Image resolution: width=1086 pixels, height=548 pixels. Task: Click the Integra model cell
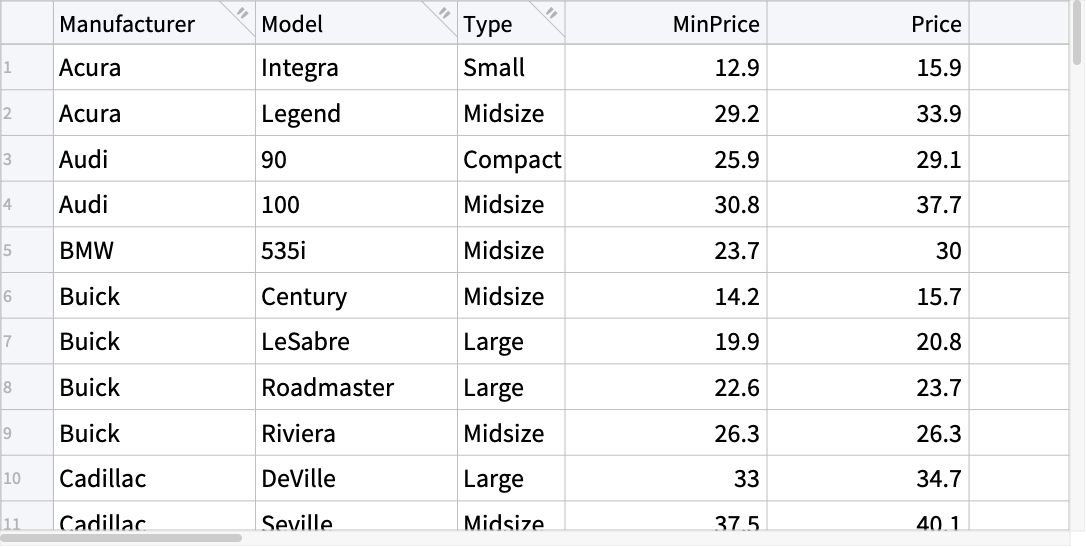pyautogui.click(x=357, y=67)
